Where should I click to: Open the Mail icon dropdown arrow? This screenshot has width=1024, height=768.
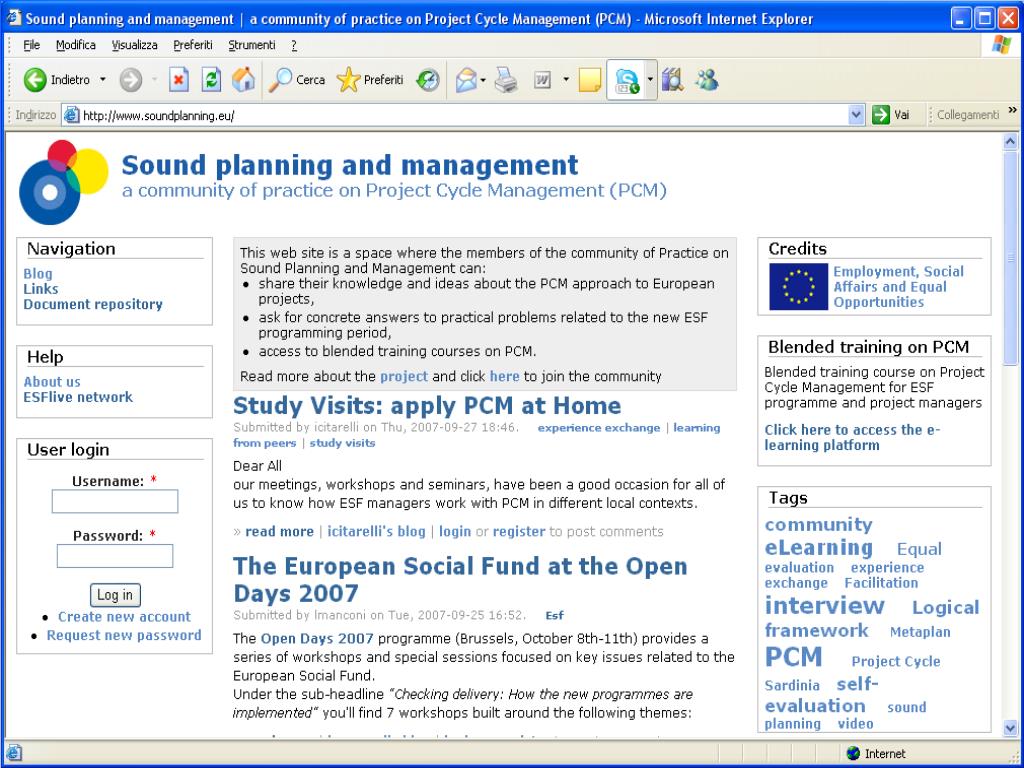483,80
